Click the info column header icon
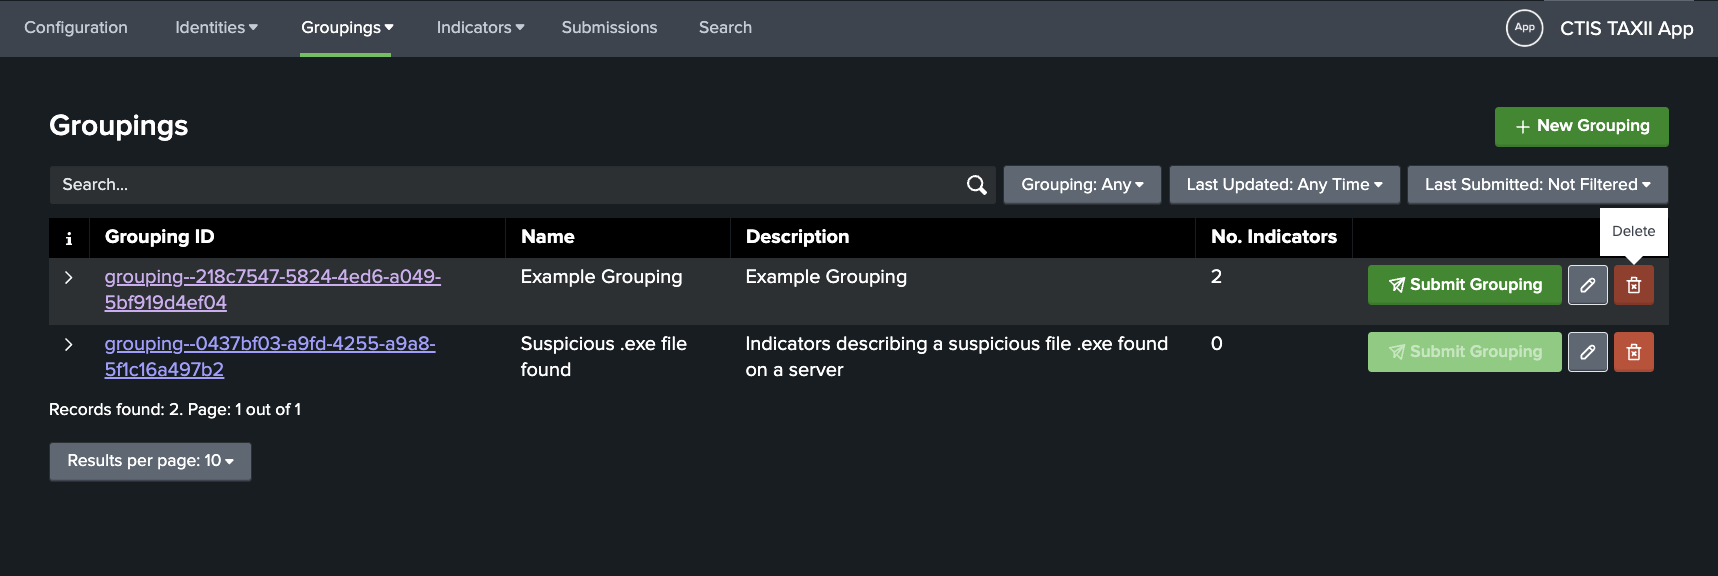 tap(69, 238)
